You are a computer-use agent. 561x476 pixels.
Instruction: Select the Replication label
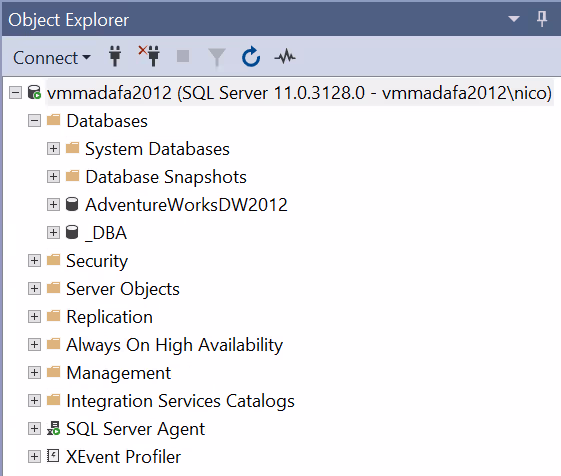[x=109, y=317]
